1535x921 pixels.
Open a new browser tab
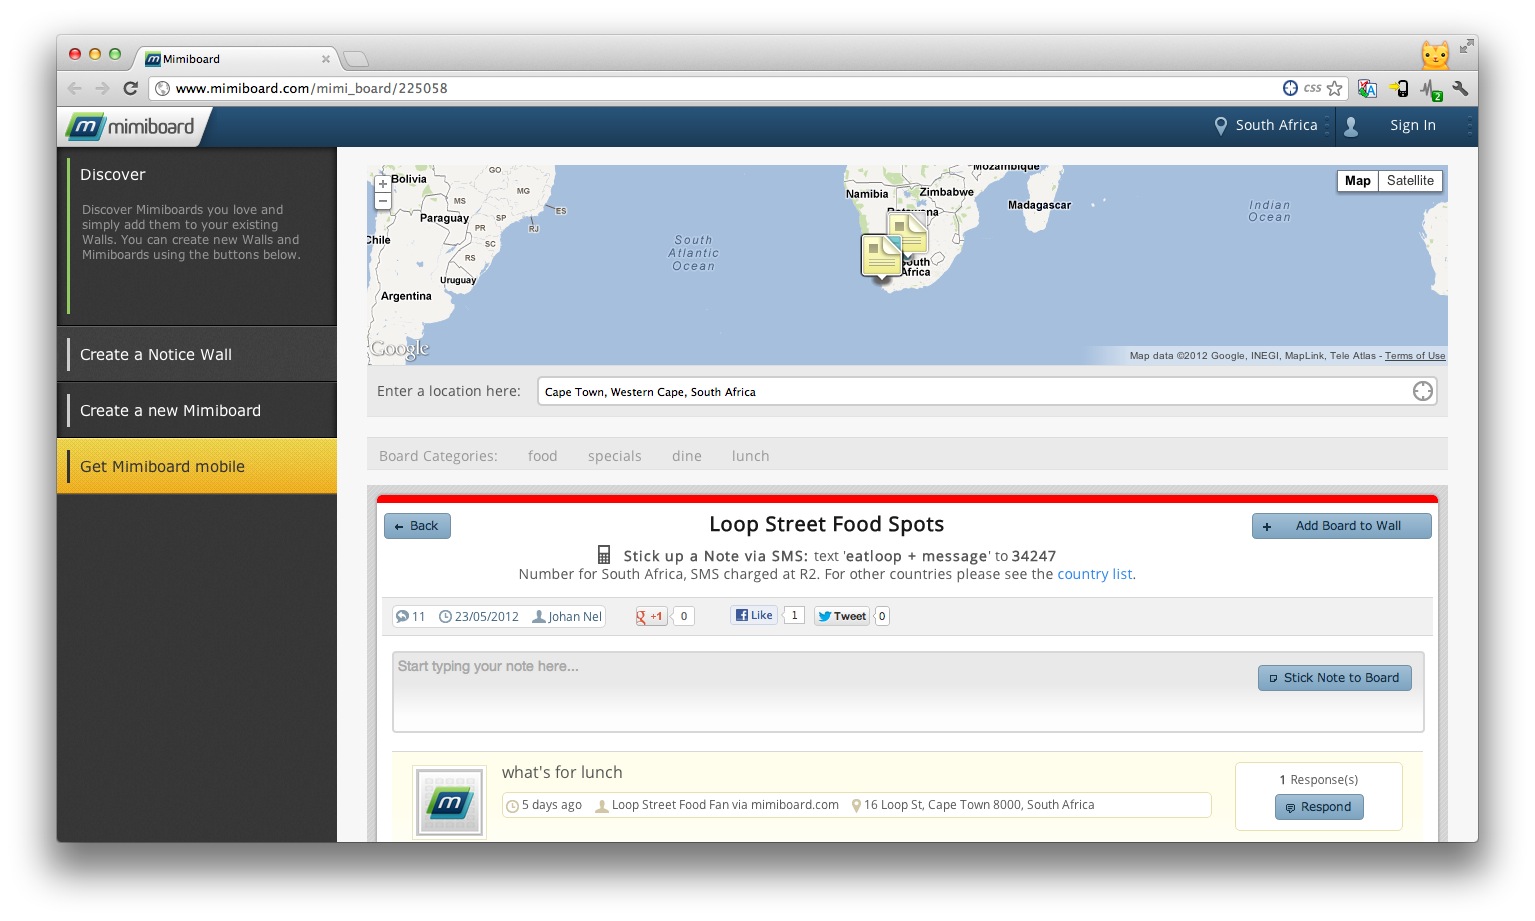[356, 59]
